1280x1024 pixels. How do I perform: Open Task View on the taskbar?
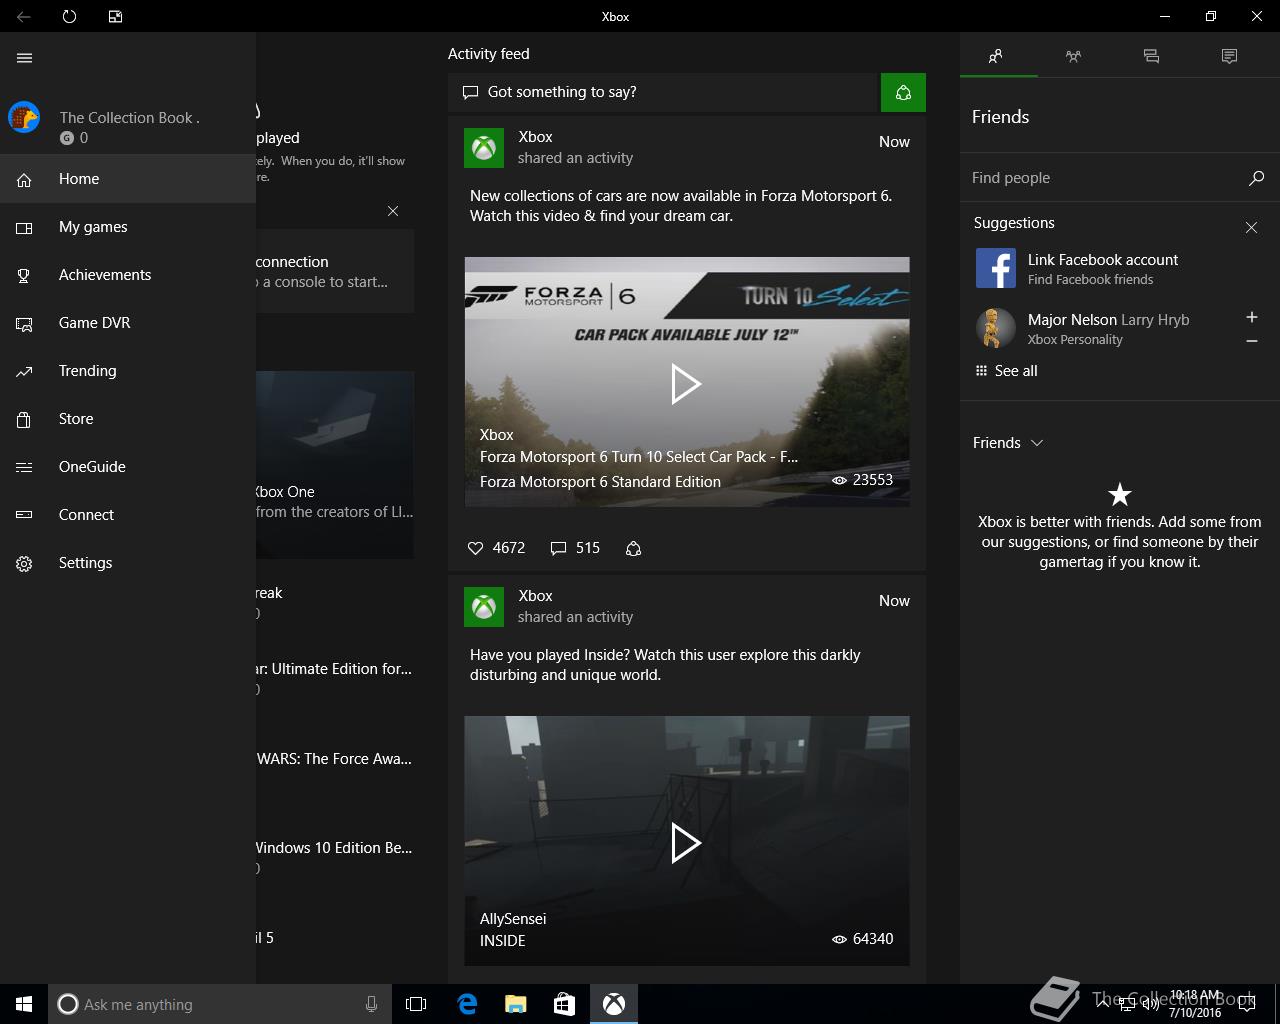[x=416, y=1004]
